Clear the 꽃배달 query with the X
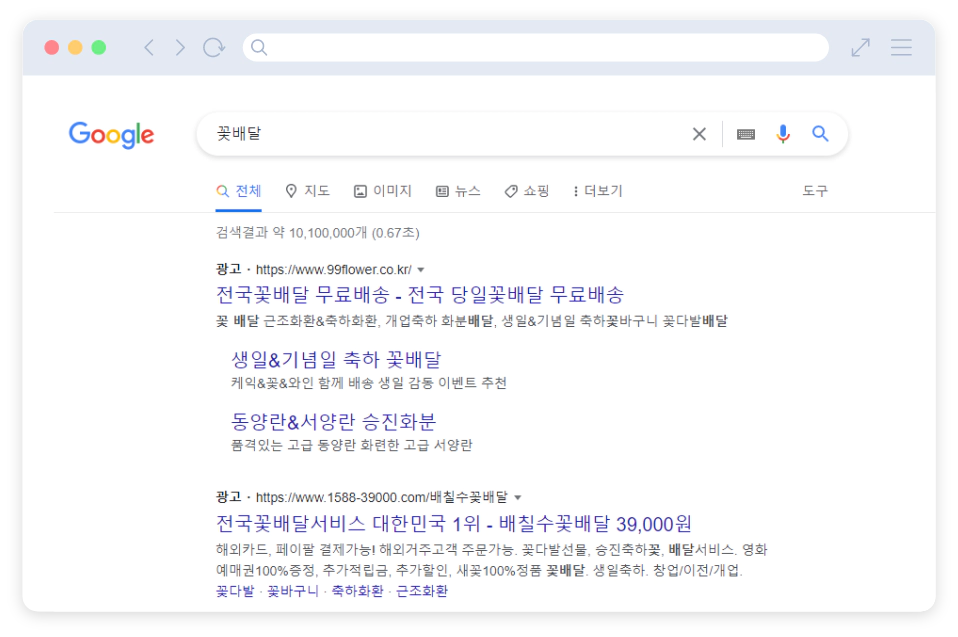The height and width of the screenshot is (637, 958). (x=699, y=133)
